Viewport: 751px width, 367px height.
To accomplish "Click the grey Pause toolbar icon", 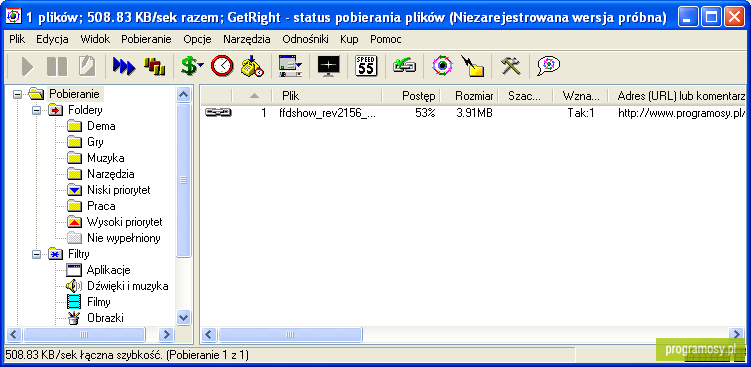I will click(x=57, y=66).
